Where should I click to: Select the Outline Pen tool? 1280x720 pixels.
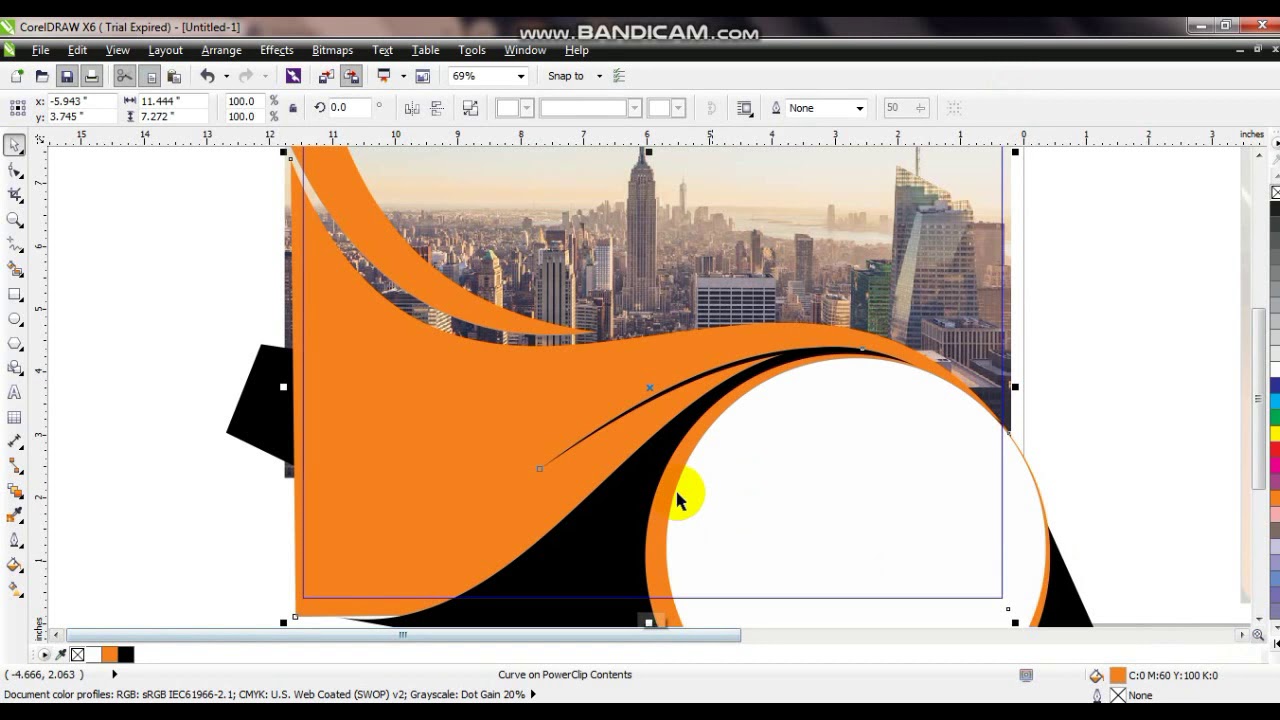[x=15, y=541]
